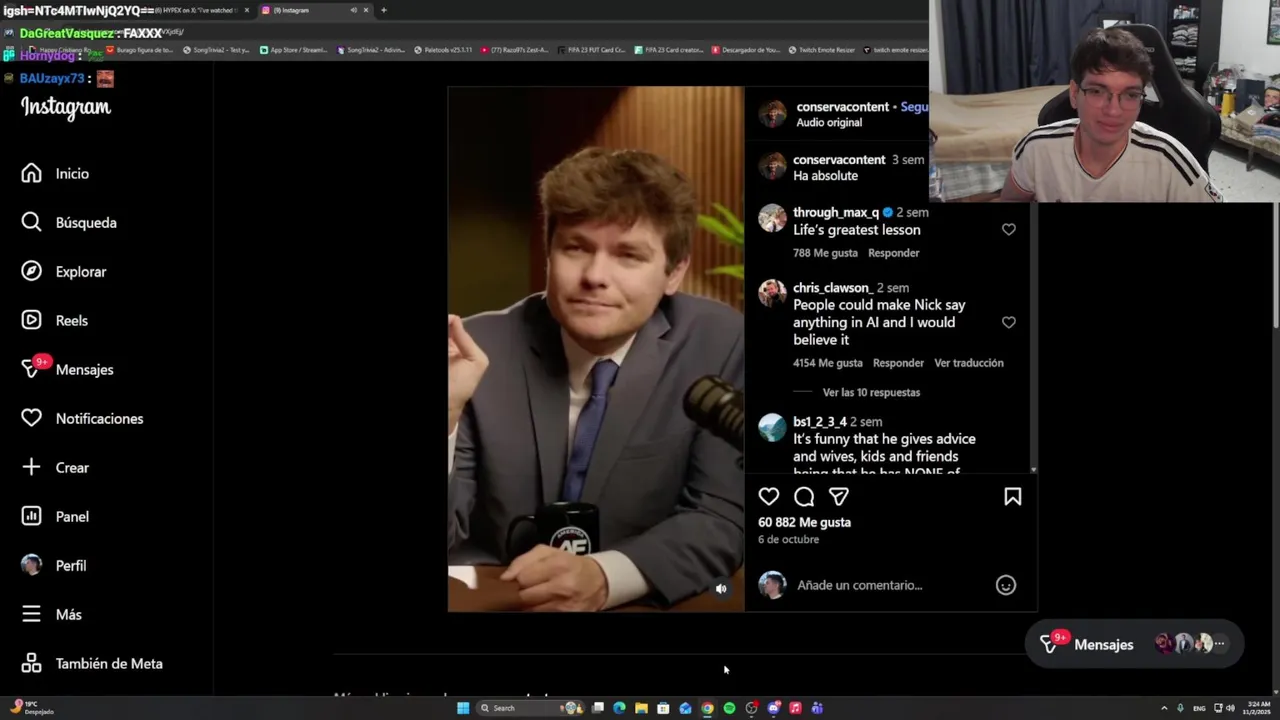Open Spotify from taskbar
Image resolution: width=1280 pixels, height=720 pixels.
click(729, 708)
